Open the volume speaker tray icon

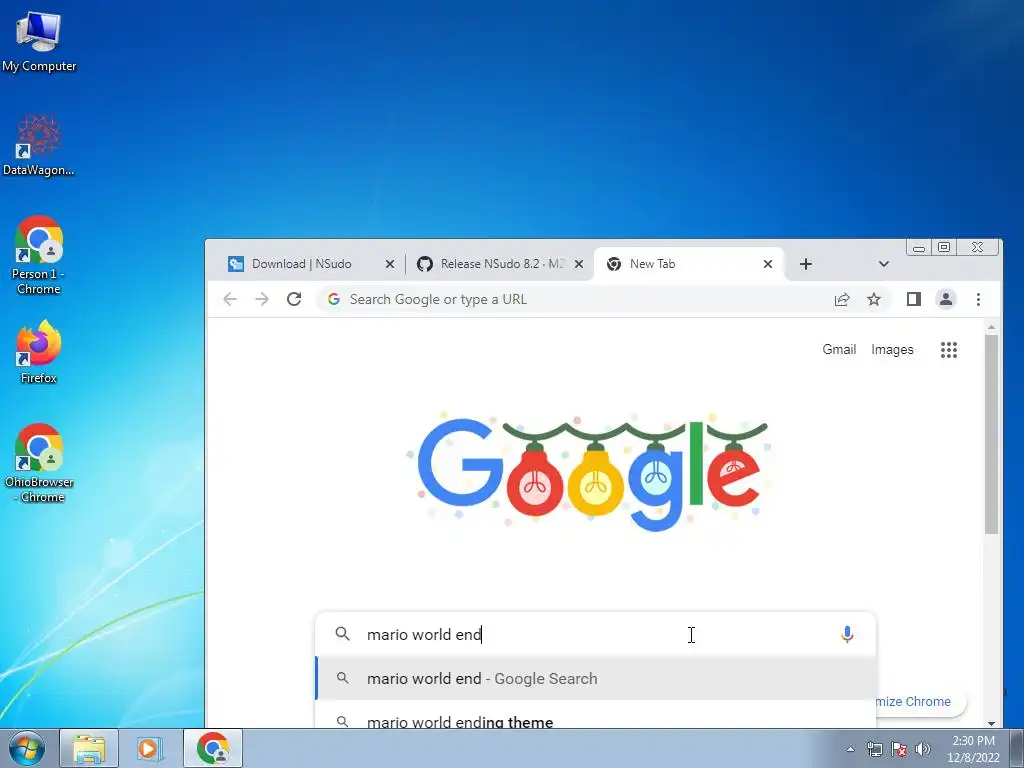click(923, 749)
